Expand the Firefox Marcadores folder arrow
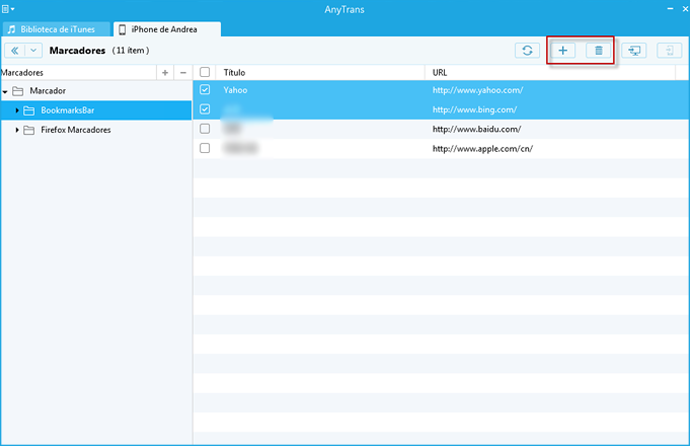Image resolution: width=690 pixels, height=446 pixels. pos(17,130)
